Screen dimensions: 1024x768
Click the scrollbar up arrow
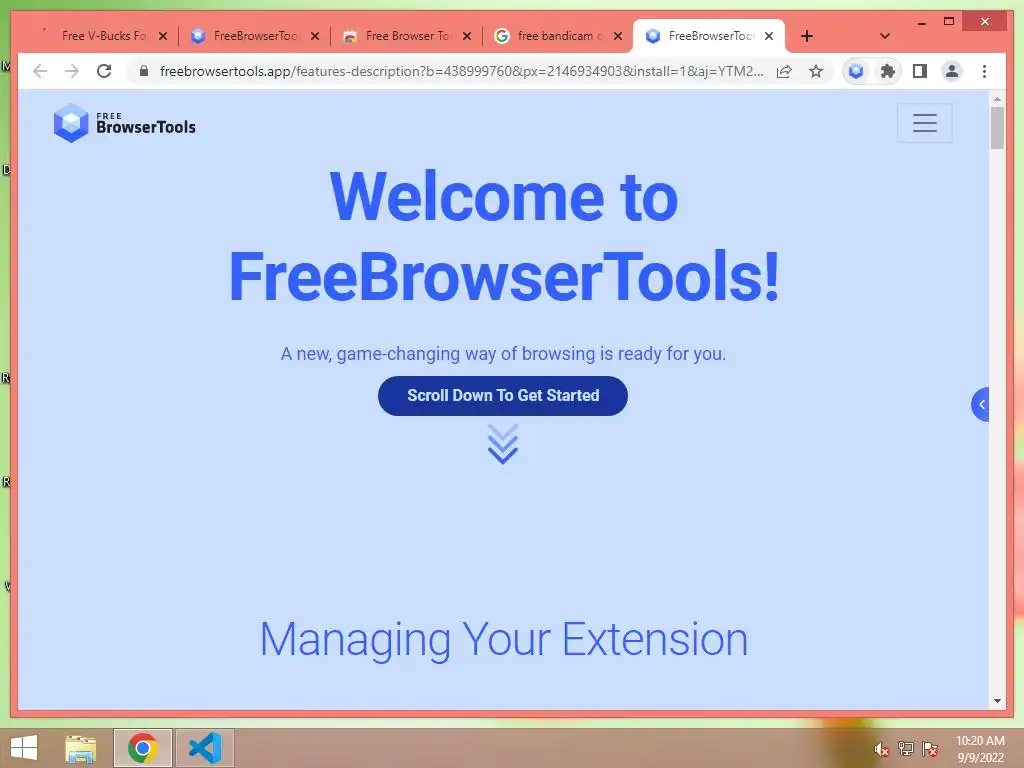tap(997, 99)
